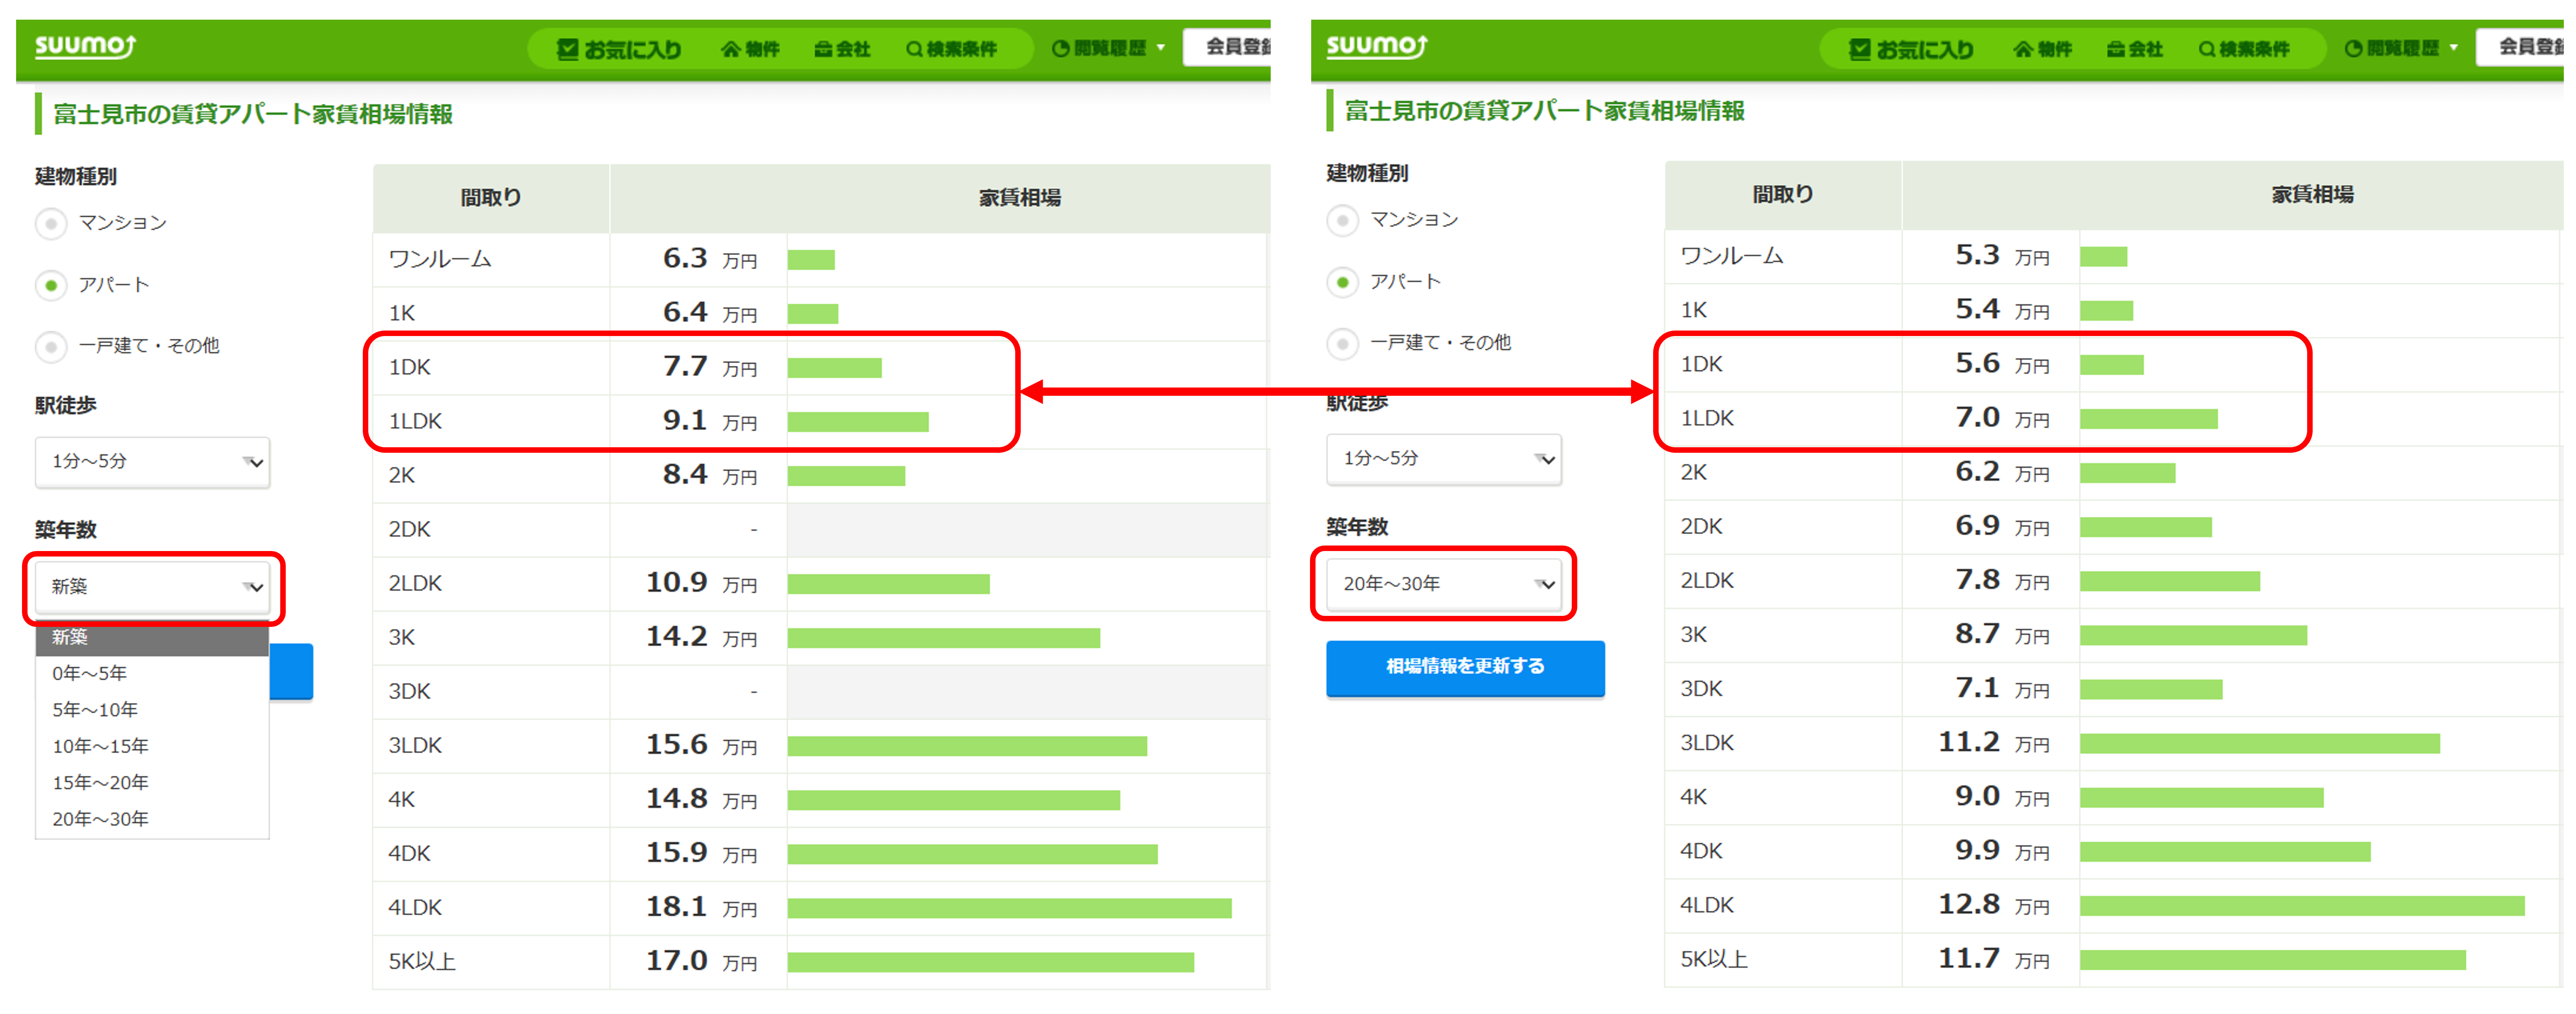Click the ワンルーム 6.3万円 bar in the left table
Screen dimensions: 2576x1014
pyautogui.click(x=811, y=261)
